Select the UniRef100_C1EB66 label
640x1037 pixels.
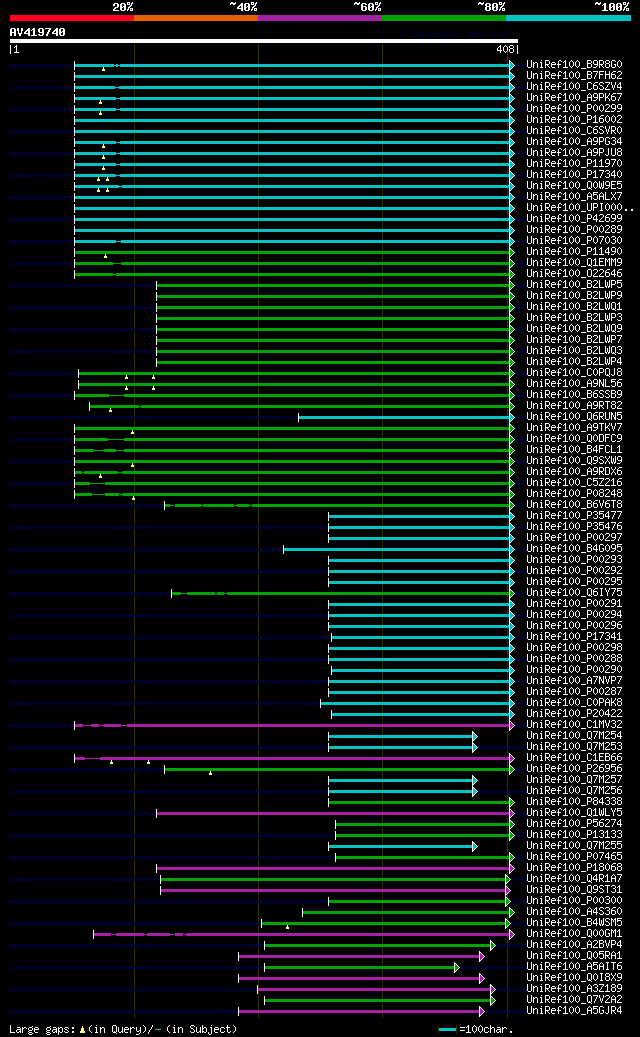click(x=574, y=757)
